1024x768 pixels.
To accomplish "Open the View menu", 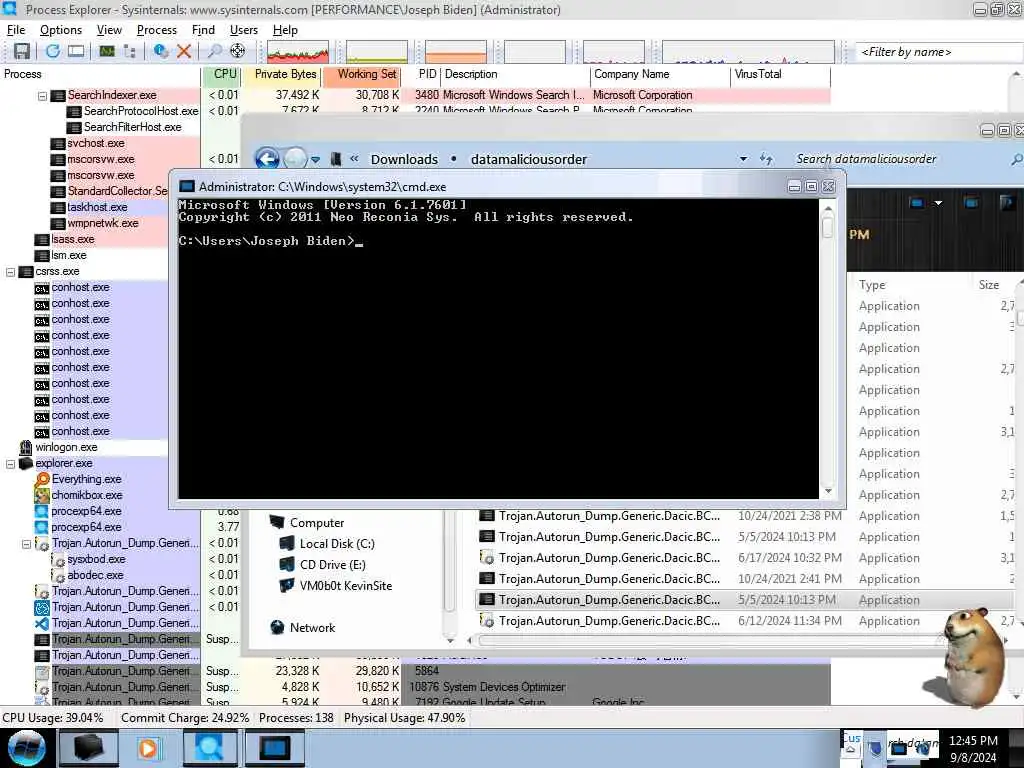I will pyautogui.click(x=109, y=30).
